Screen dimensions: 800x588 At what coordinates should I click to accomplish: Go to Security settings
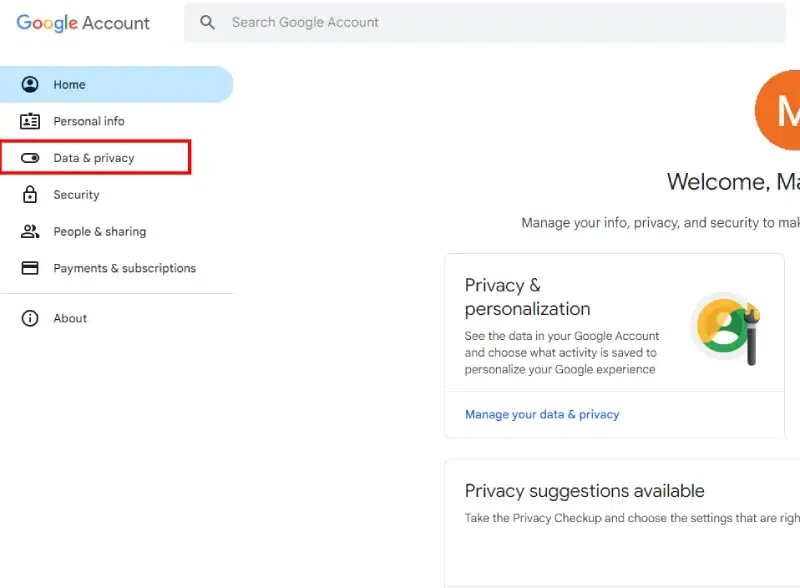76,195
